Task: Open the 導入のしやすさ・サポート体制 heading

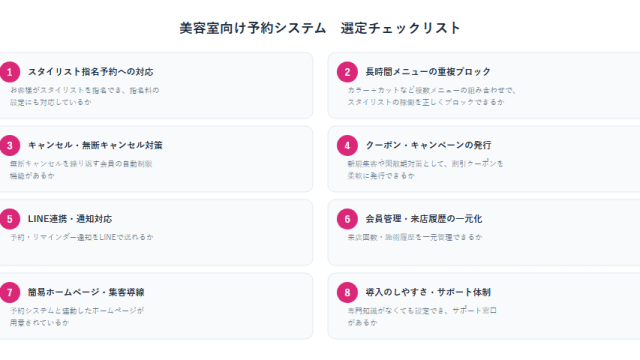Action: click(428, 292)
